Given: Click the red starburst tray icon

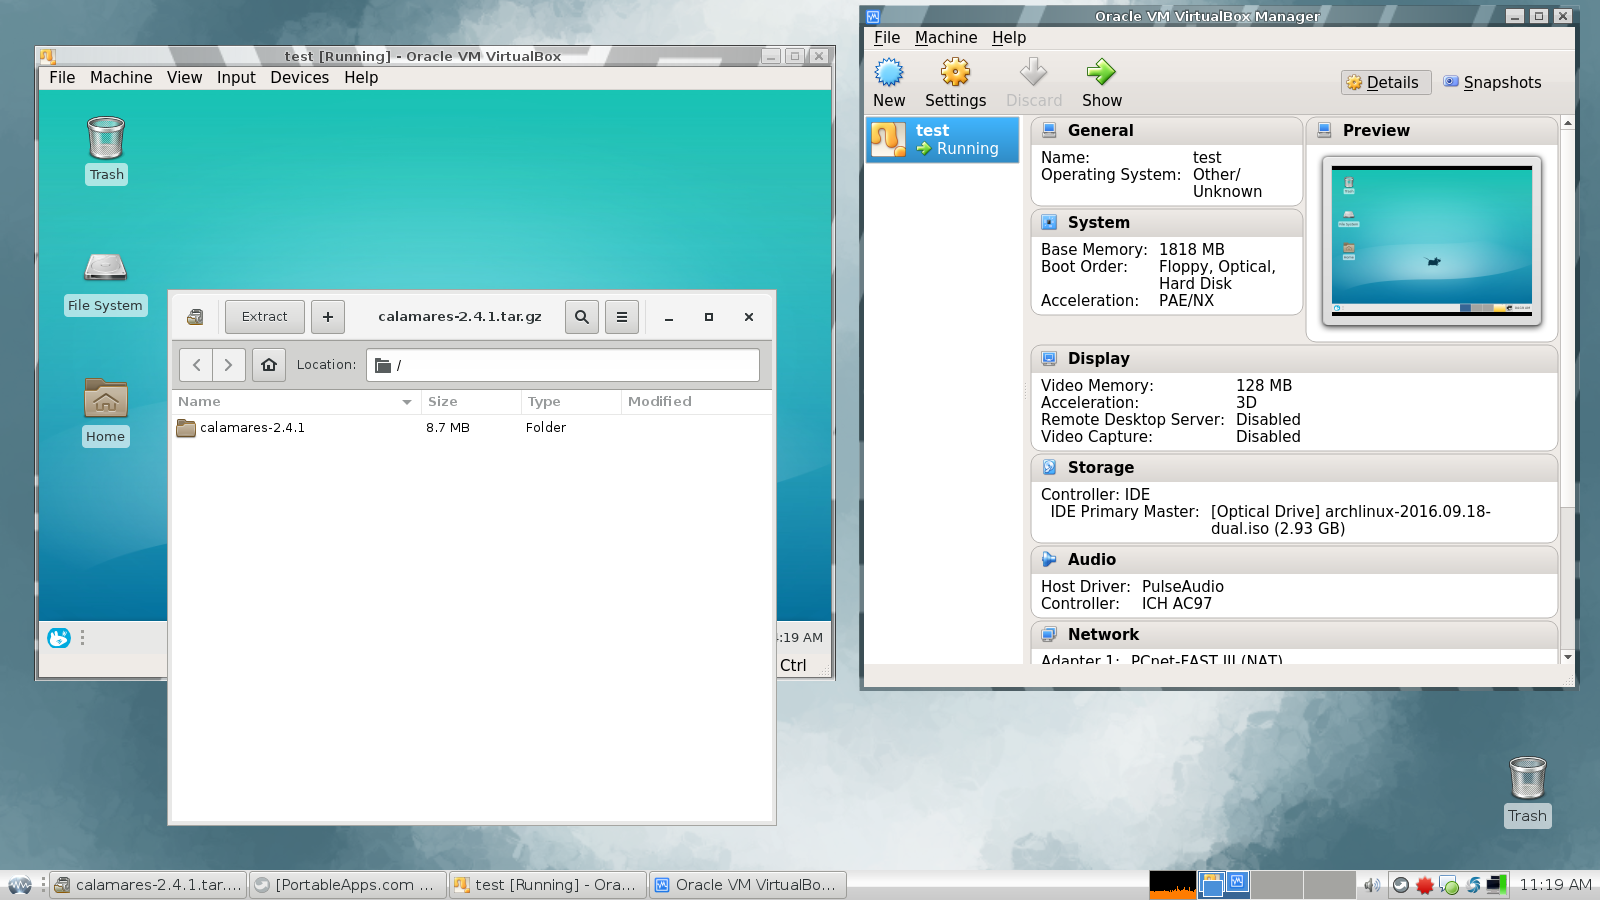Looking at the screenshot, I should 1425,885.
